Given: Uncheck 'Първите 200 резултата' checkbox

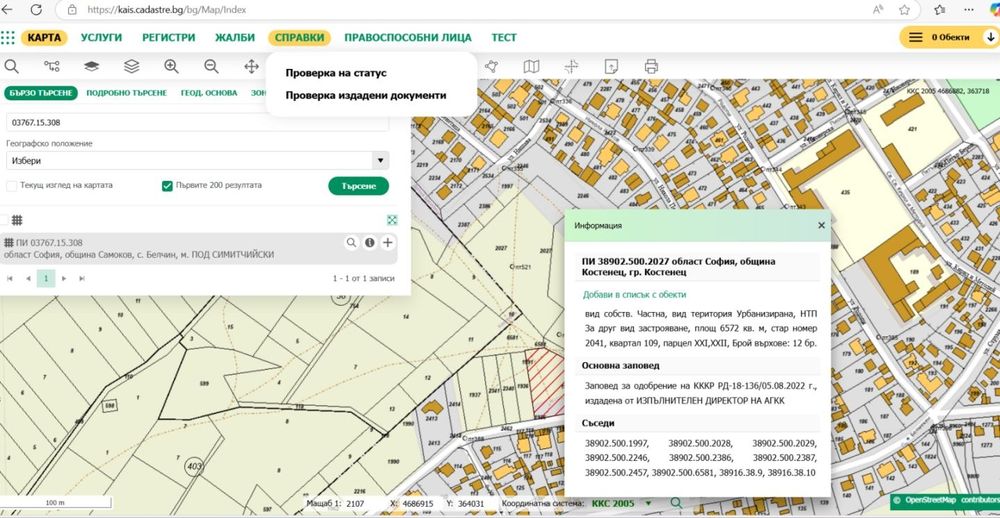Looking at the screenshot, I should click(167, 186).
